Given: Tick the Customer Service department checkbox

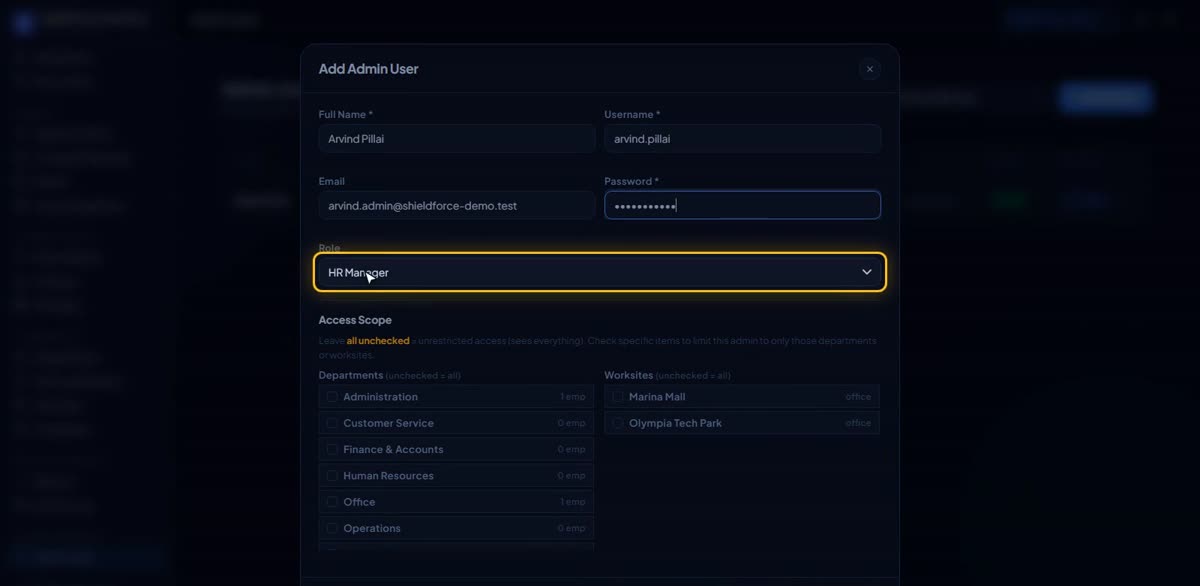Looking at the screenshot, I should pyautogui.click(x=332, y=423).
